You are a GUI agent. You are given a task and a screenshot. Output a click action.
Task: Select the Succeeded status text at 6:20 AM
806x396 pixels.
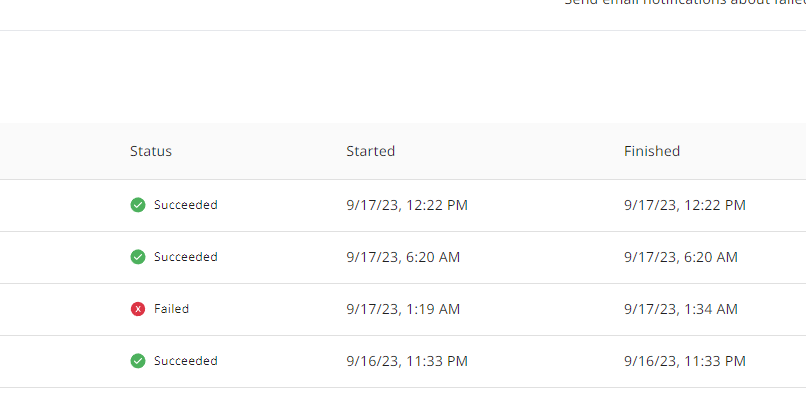pyautogui.click(x=186, y=257)
